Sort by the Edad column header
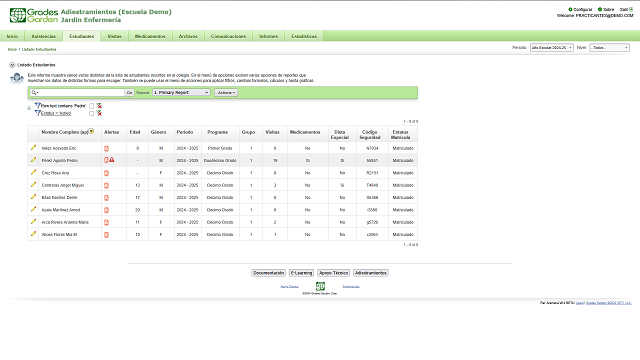 point(135,132)
